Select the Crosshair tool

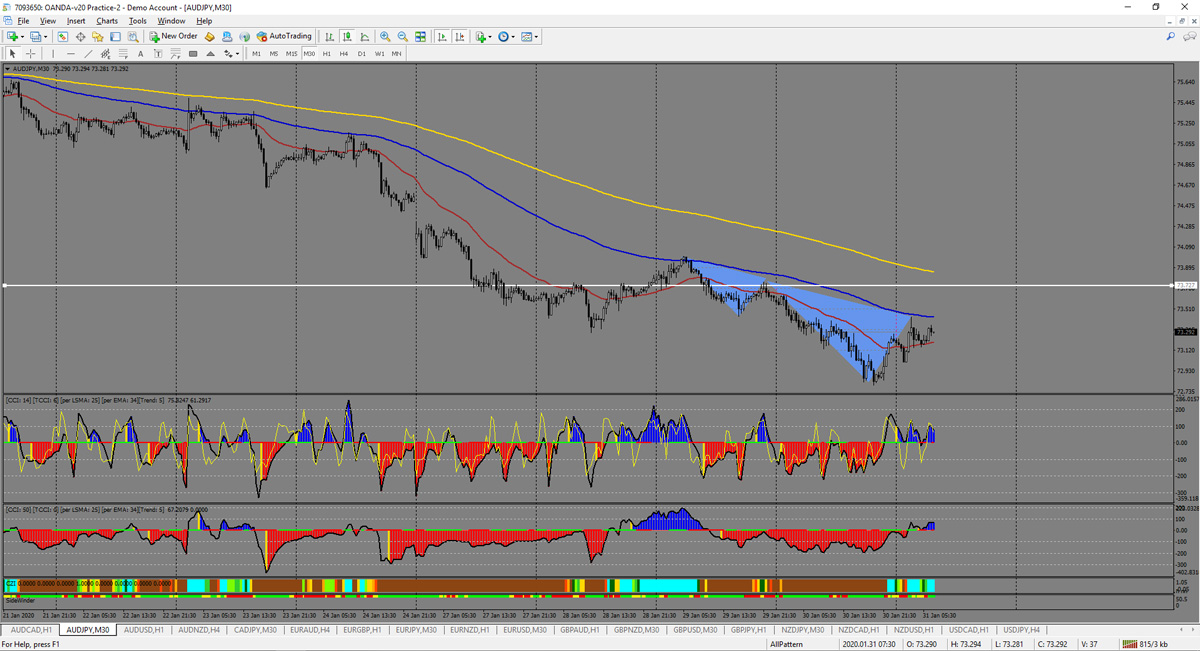coord(31,54)
